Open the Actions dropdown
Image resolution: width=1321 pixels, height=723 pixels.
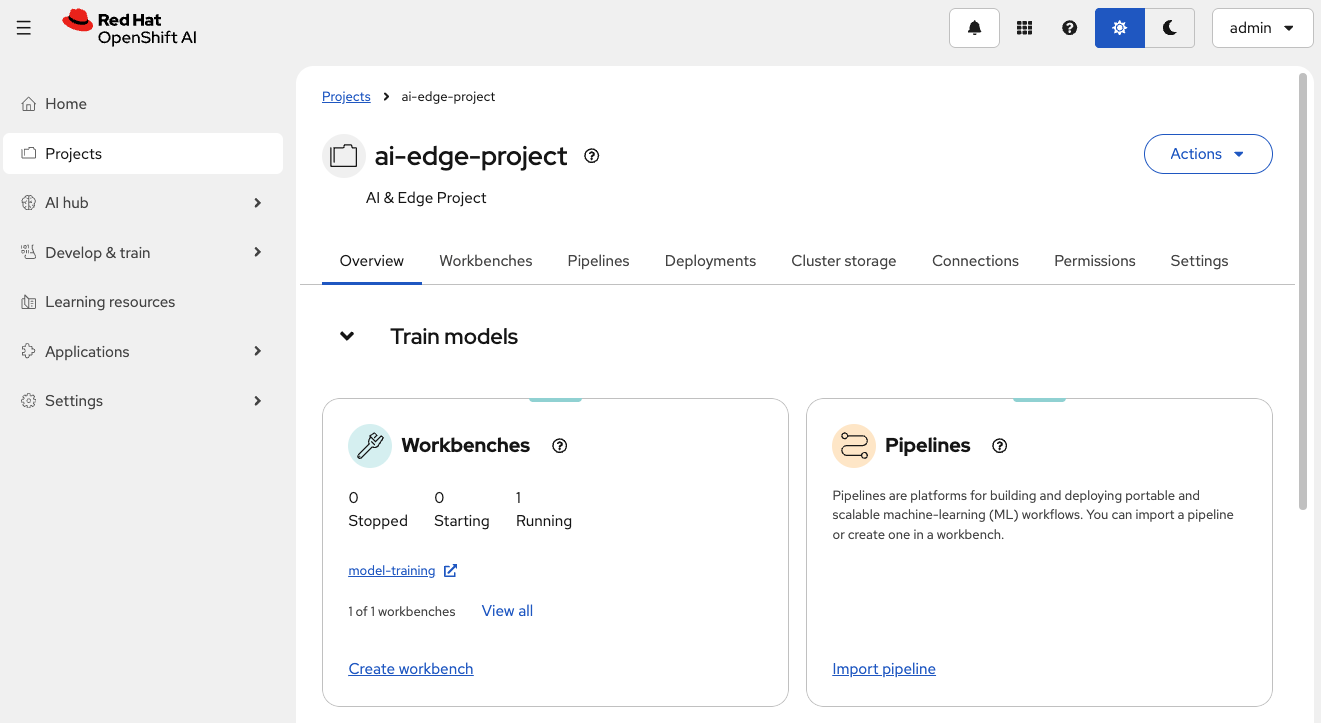(x=1207, y=154)
